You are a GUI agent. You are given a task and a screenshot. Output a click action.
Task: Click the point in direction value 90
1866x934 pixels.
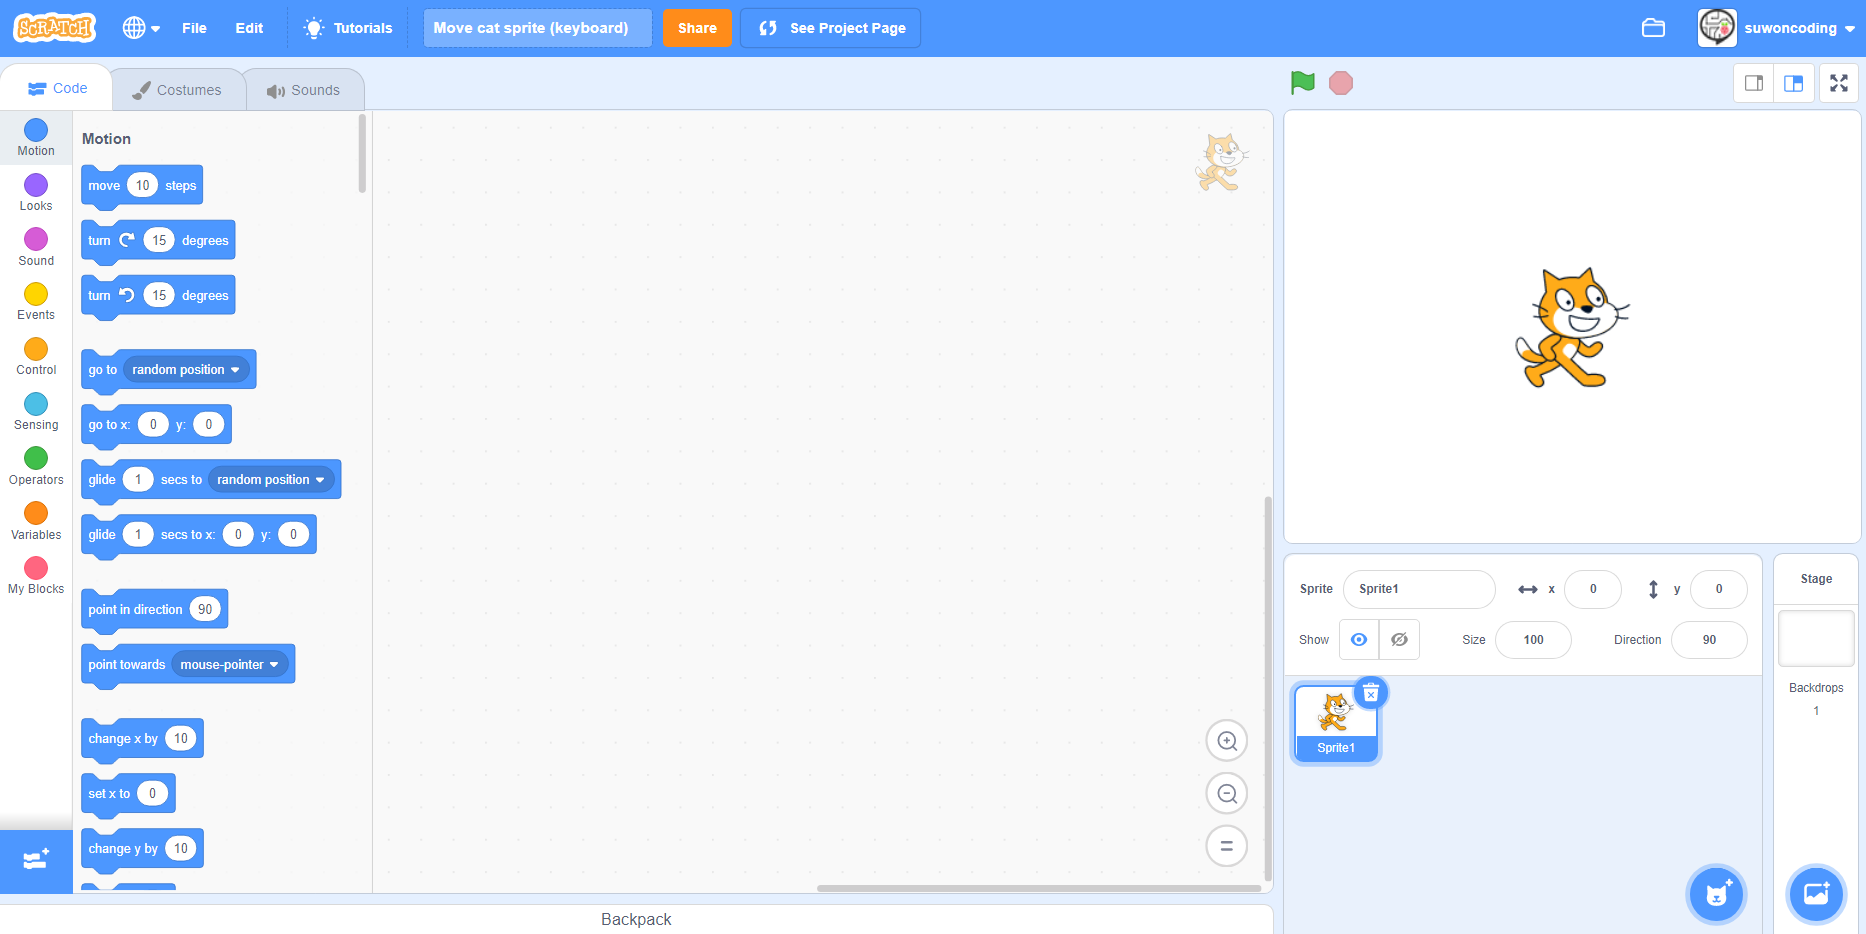[x=205, y=610]
